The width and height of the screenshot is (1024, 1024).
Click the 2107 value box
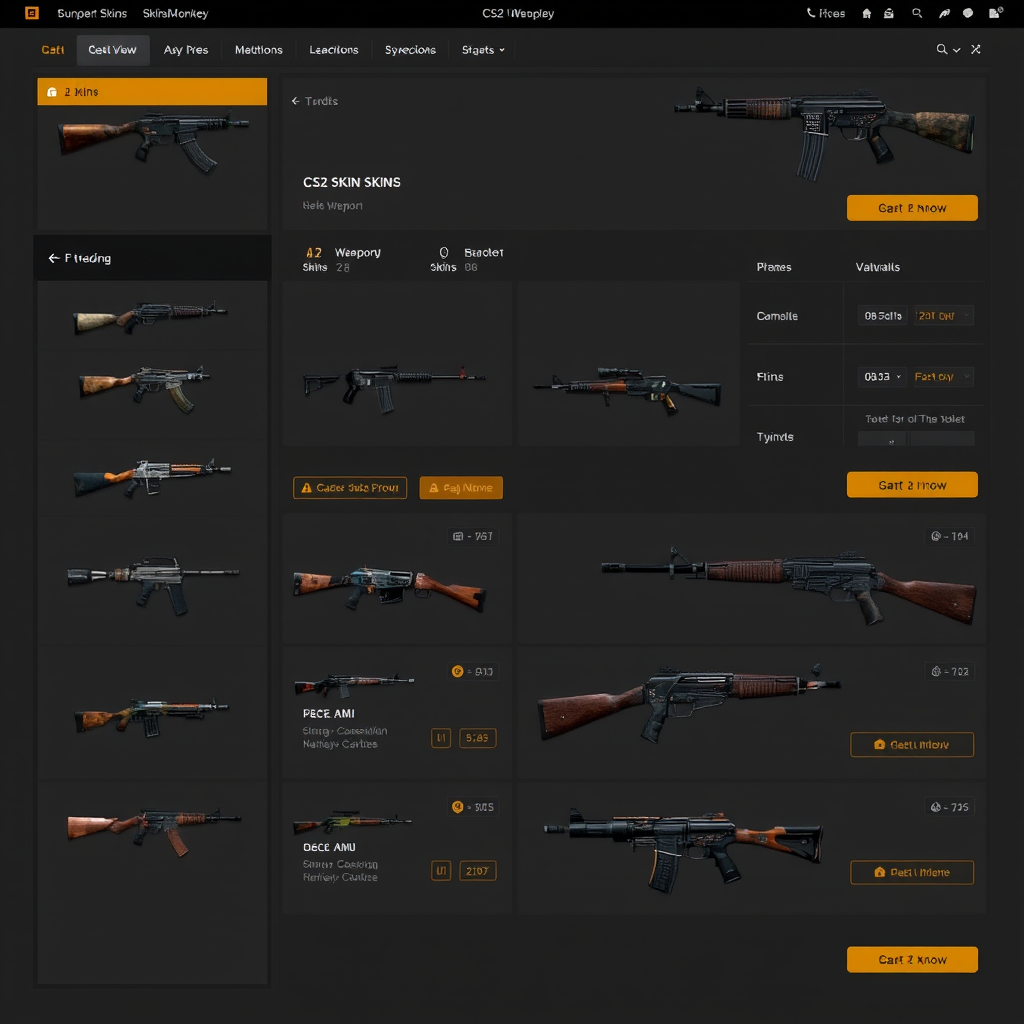click(477, 871)
